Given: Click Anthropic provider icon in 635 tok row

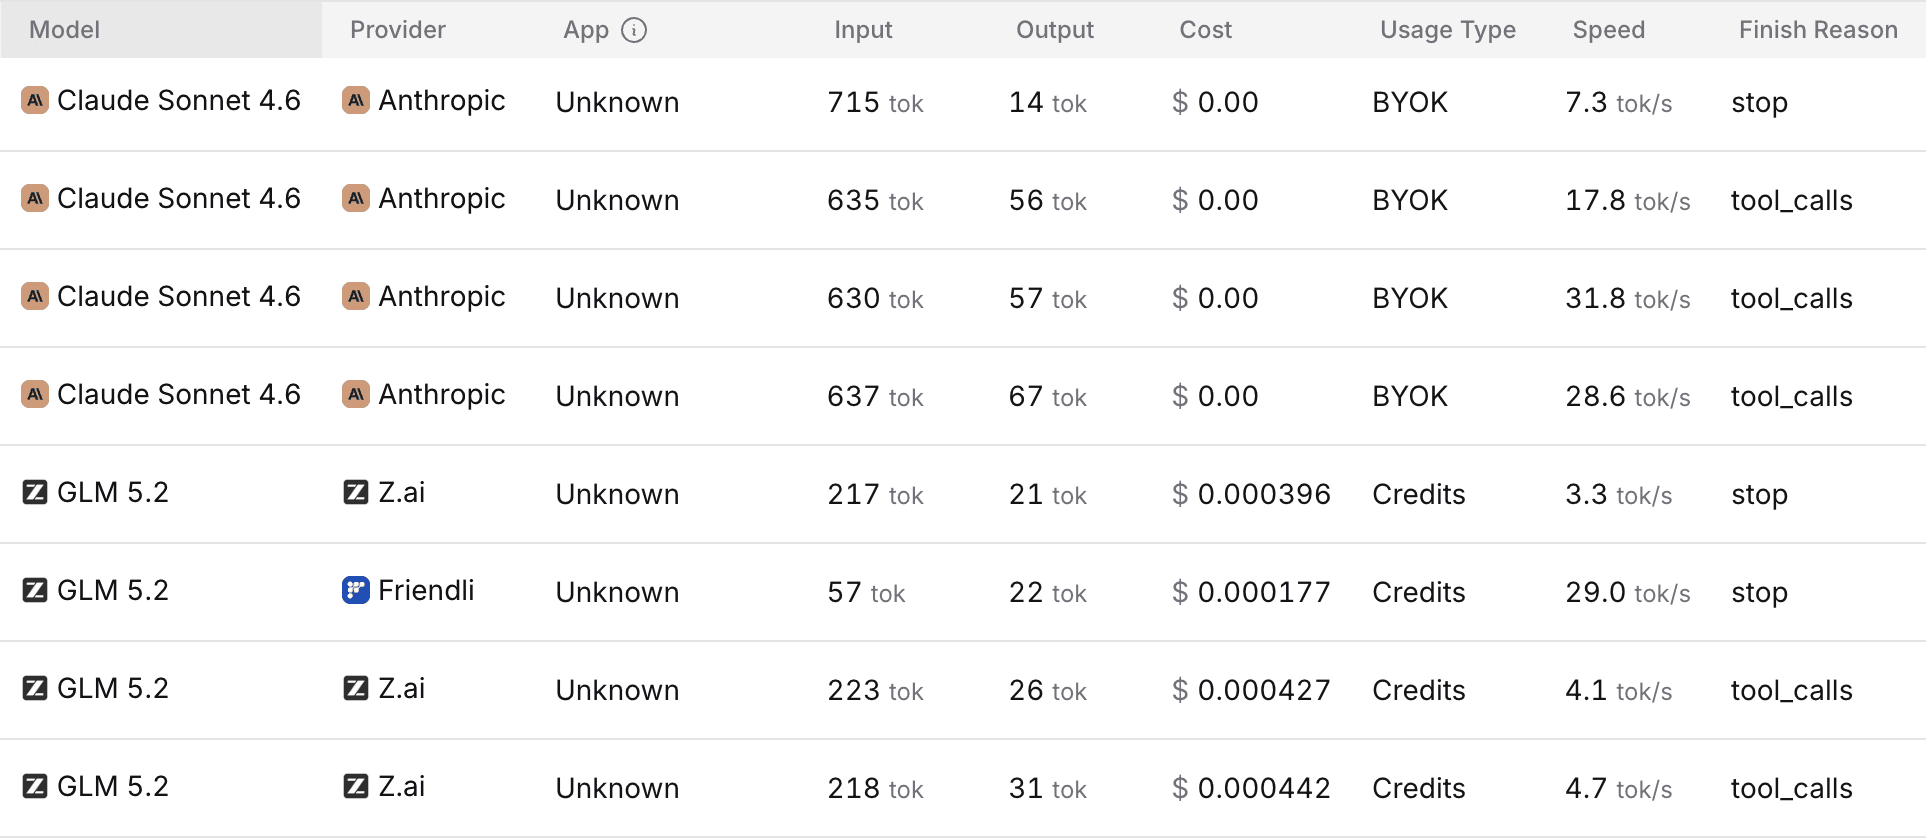Looking at the screenshot, I should [x=356, y=198].
